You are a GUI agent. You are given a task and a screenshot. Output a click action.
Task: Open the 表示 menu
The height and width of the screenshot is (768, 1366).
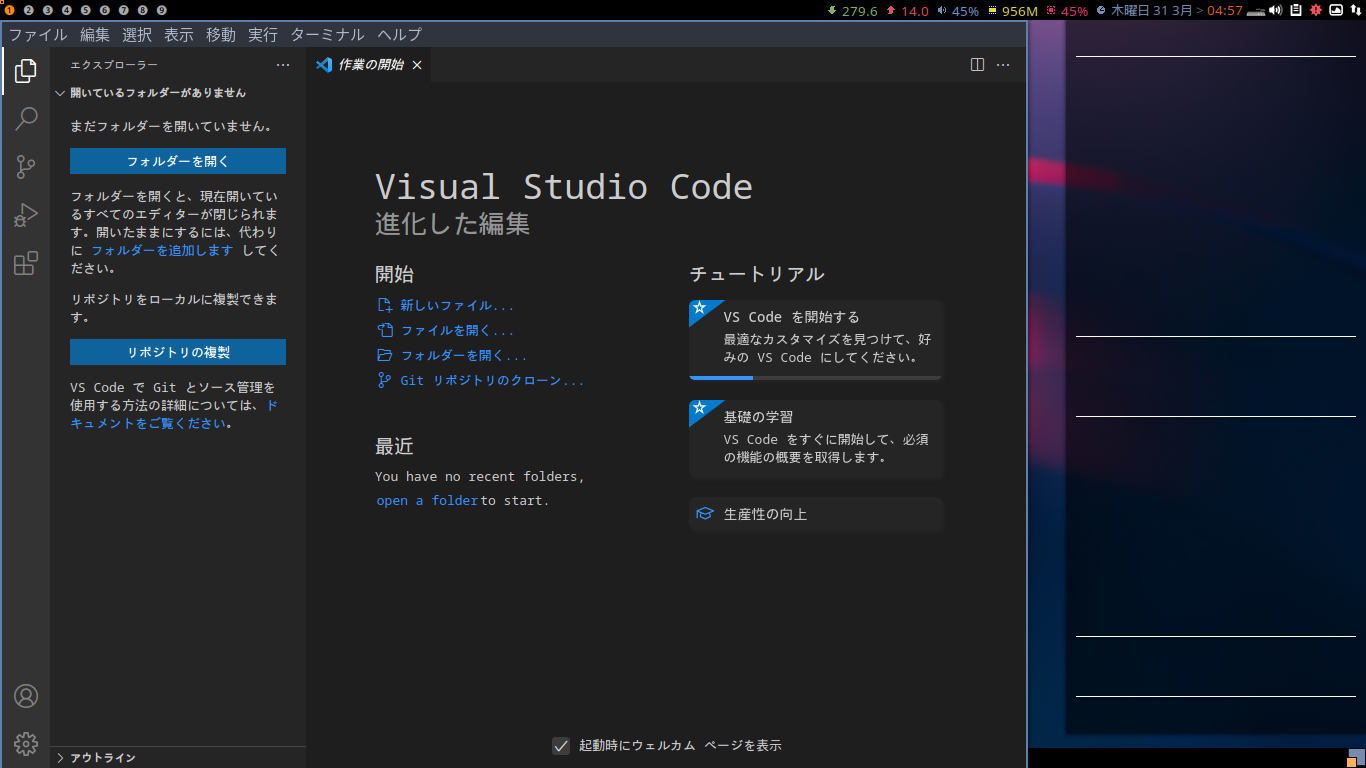(179, 34)
